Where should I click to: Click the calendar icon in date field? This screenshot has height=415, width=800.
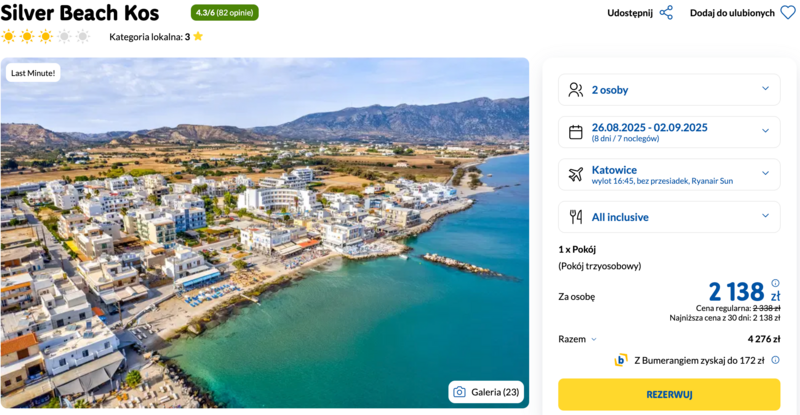pyautogui.click(x=576, y=132)
